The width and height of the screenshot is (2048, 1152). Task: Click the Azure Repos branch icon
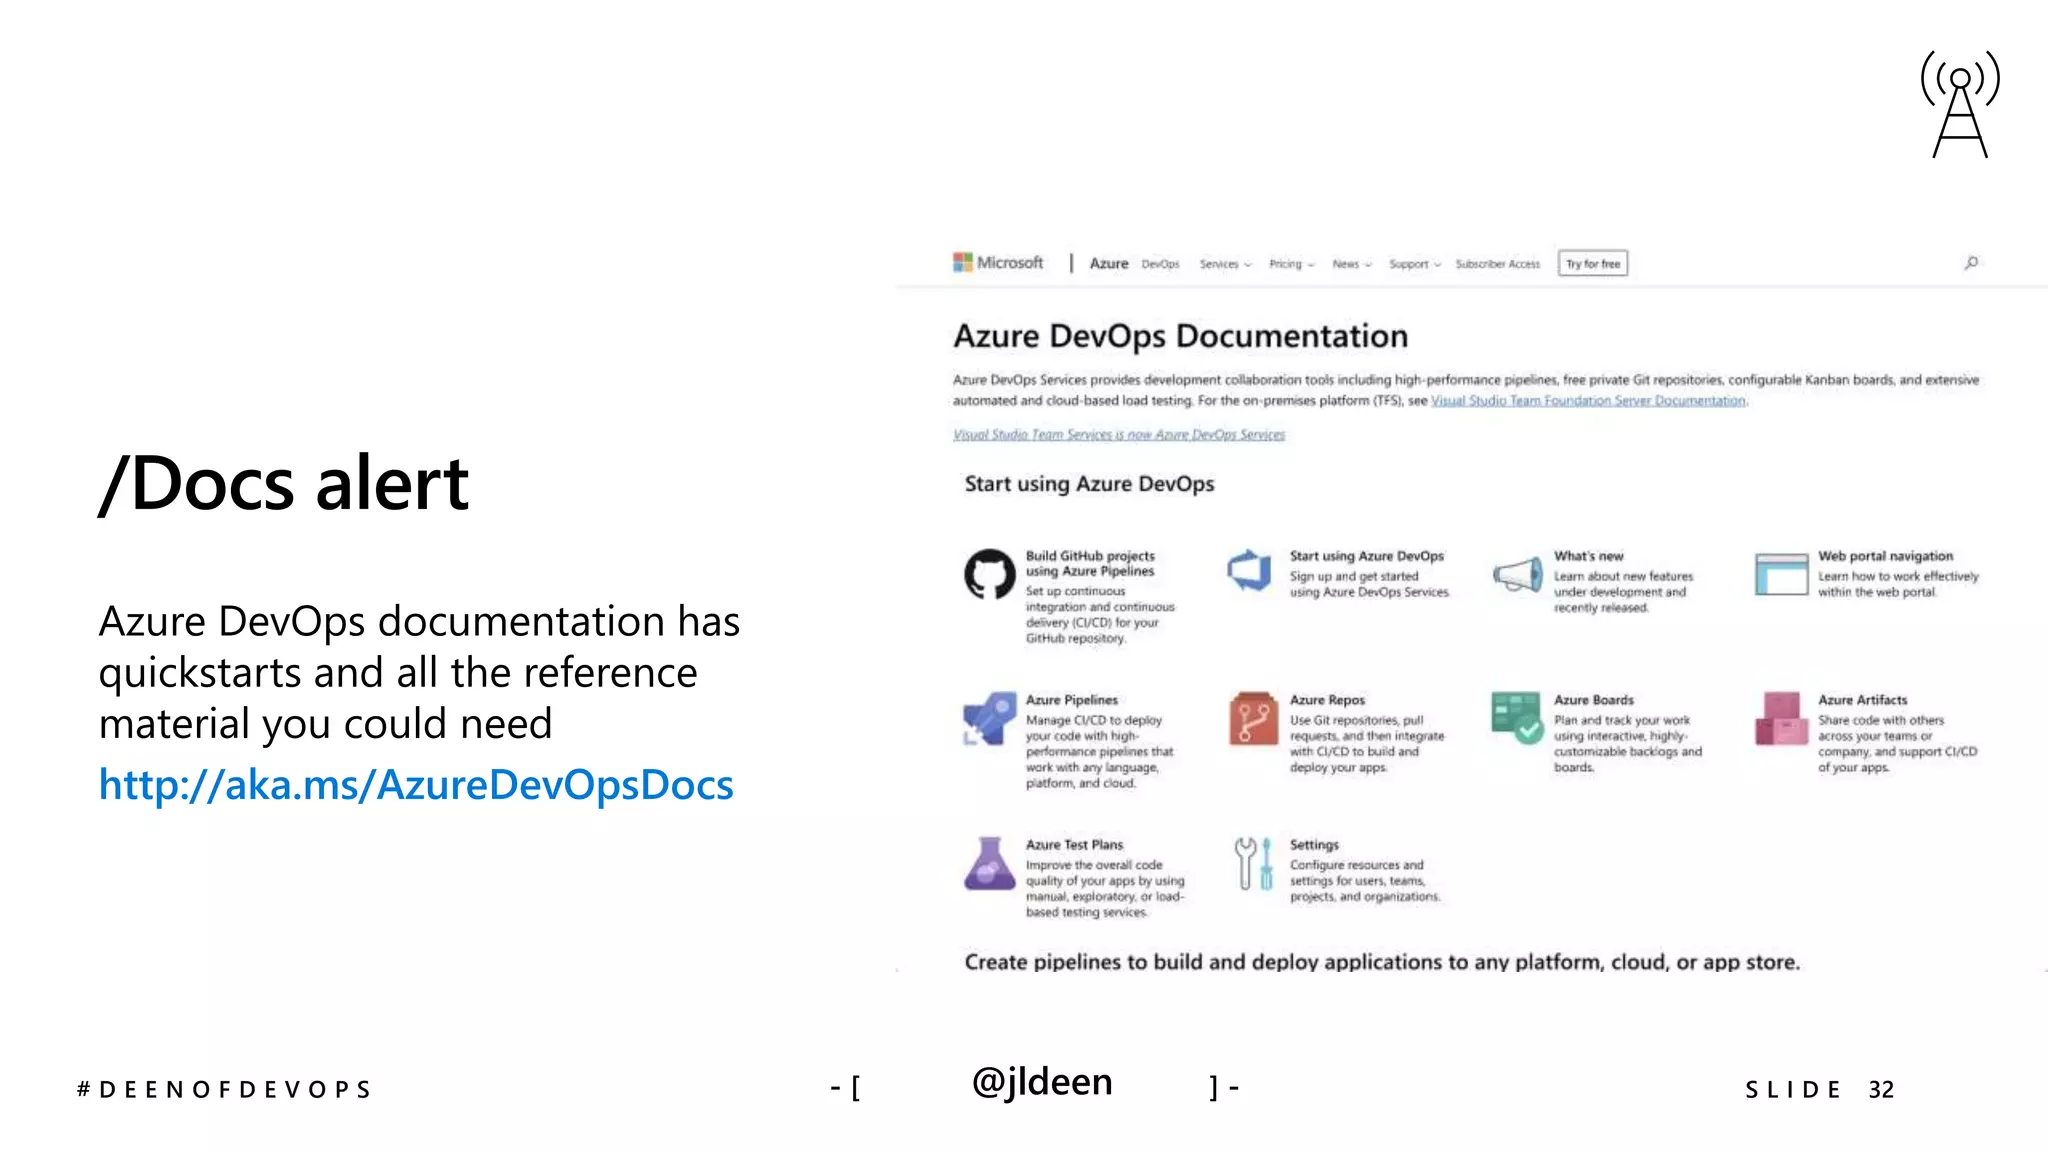[1253, 718]
